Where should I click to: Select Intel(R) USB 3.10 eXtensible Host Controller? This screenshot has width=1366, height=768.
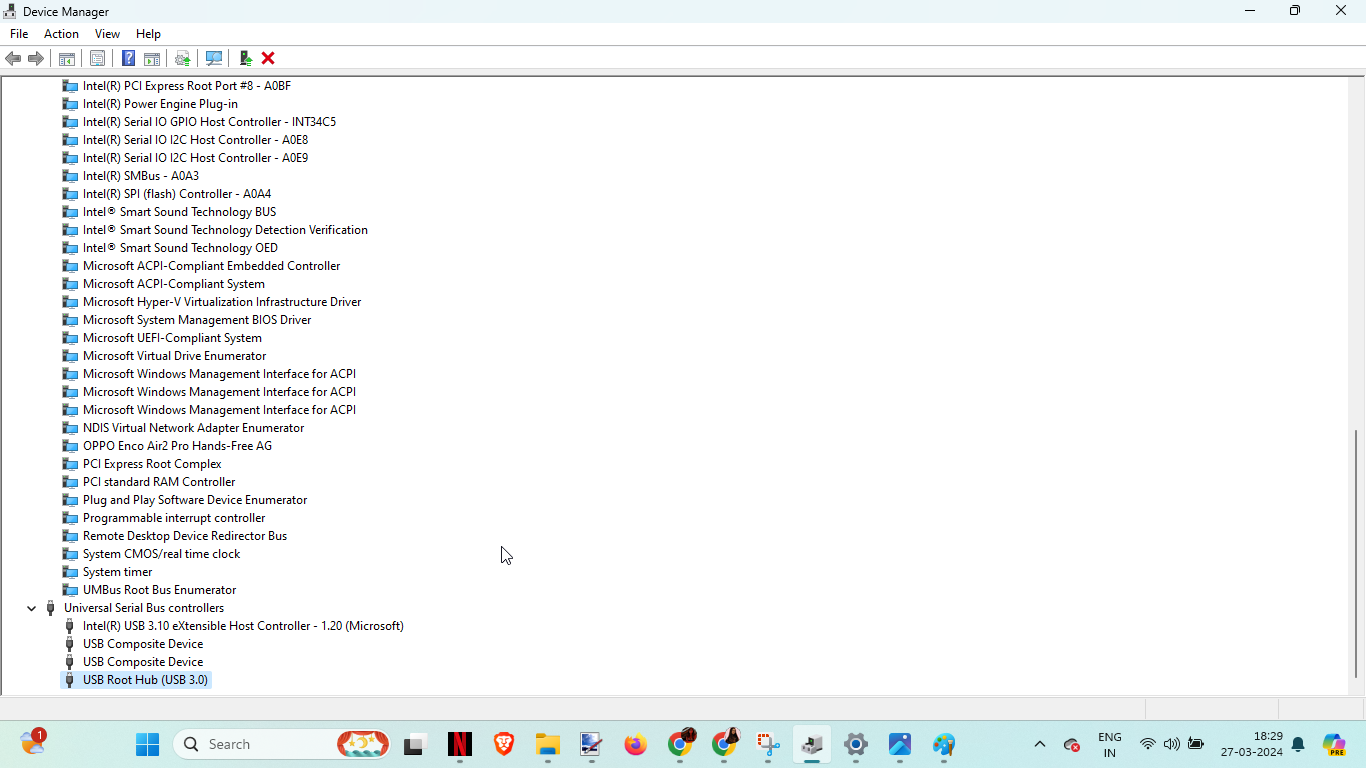pyautogui.click(x=243, y=626)
